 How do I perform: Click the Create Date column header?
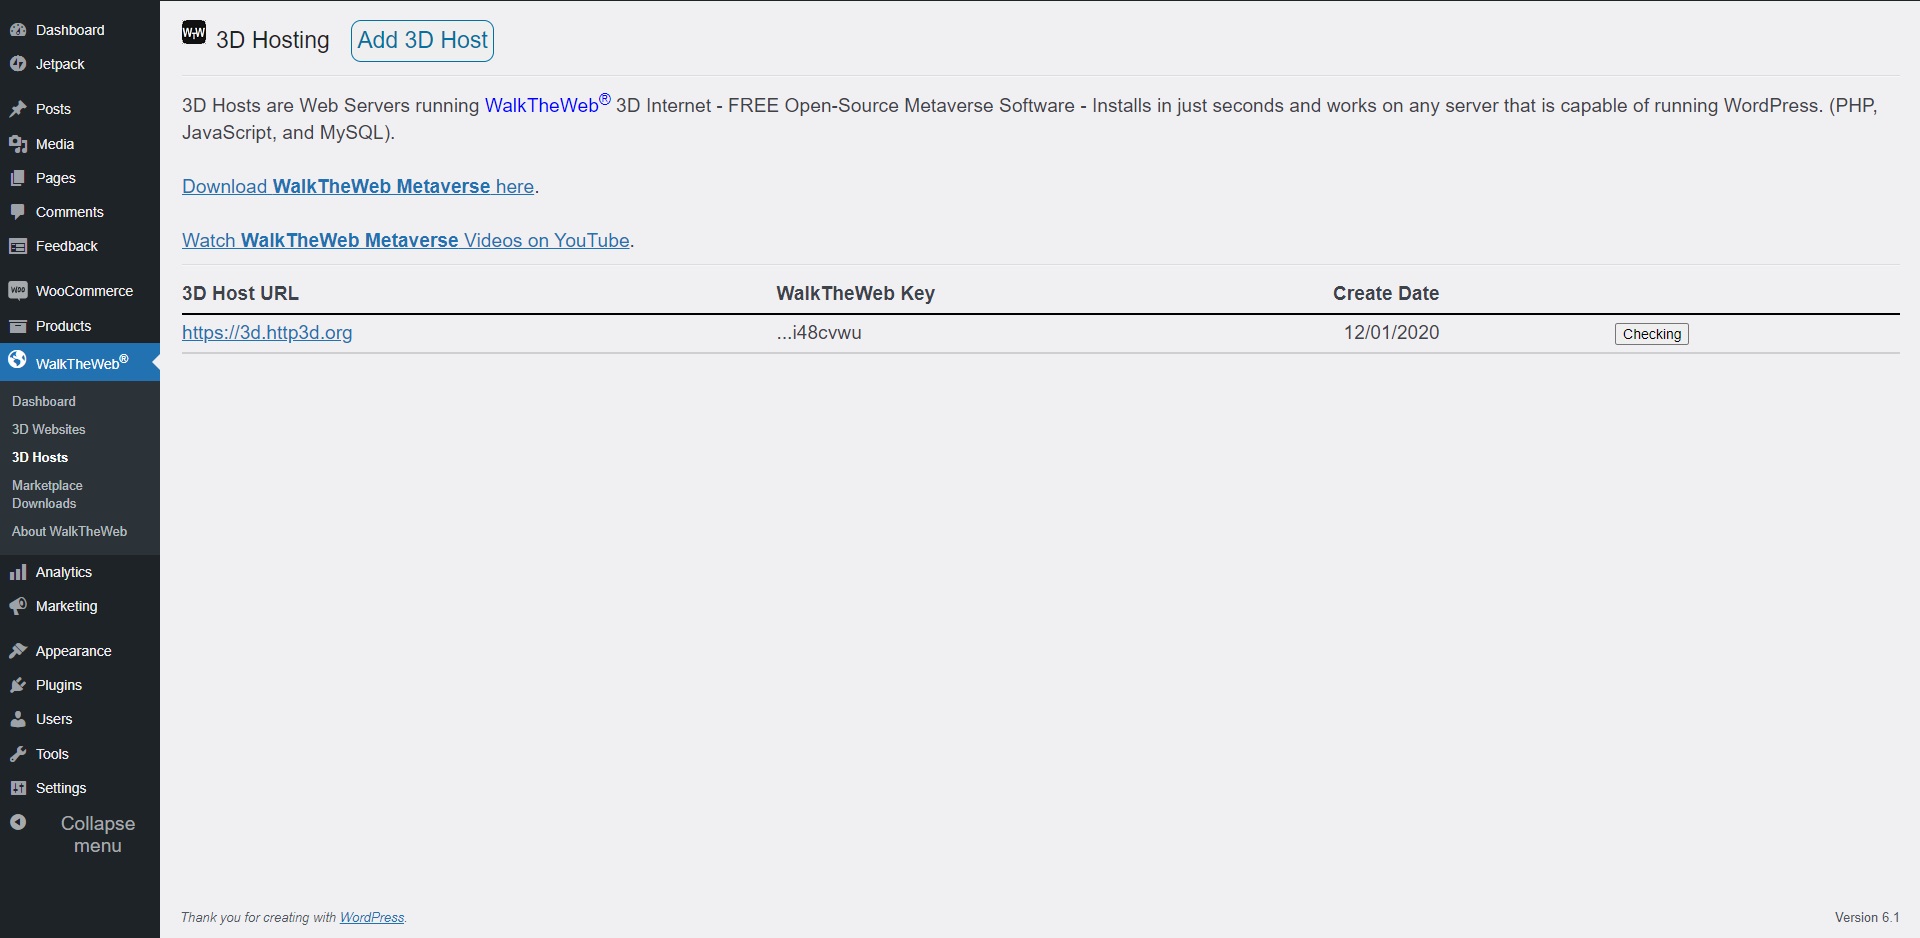(x=1386, y=293)
